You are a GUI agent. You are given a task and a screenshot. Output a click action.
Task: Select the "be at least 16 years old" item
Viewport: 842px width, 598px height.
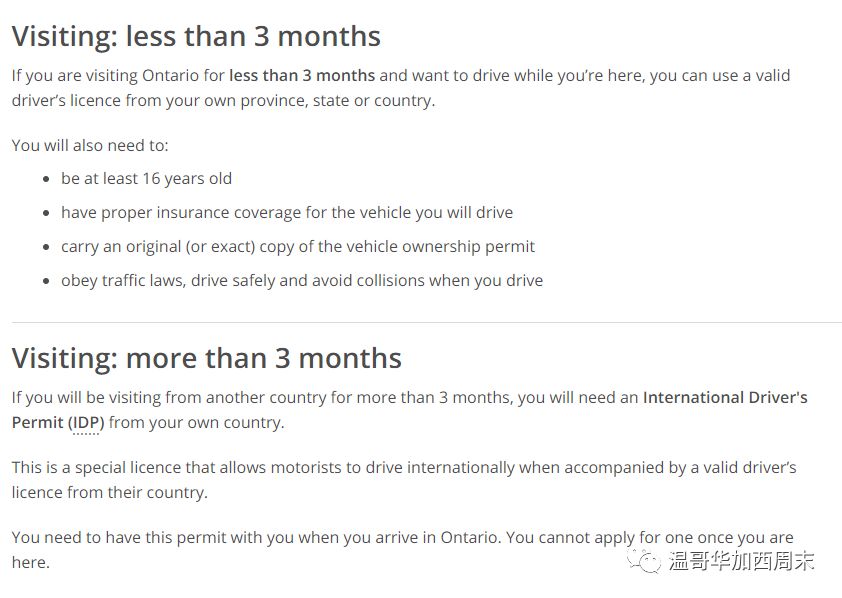pyautogui.click(x=146, y=179)
